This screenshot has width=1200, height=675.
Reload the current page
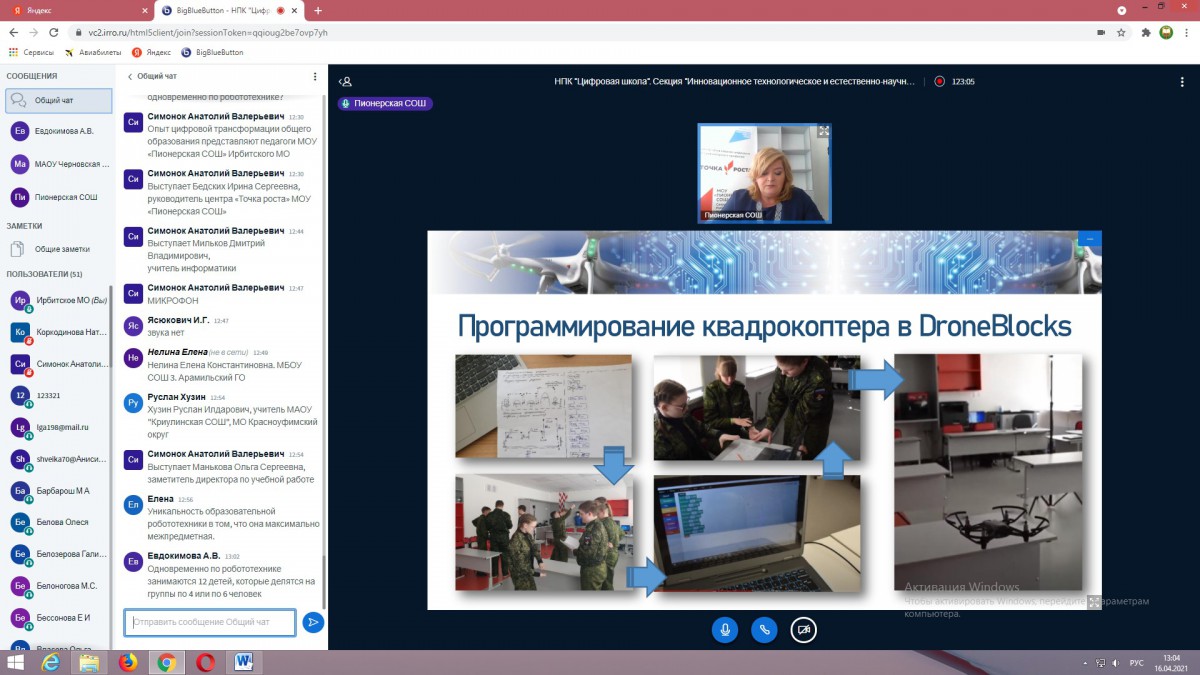[x=54, y=32]
